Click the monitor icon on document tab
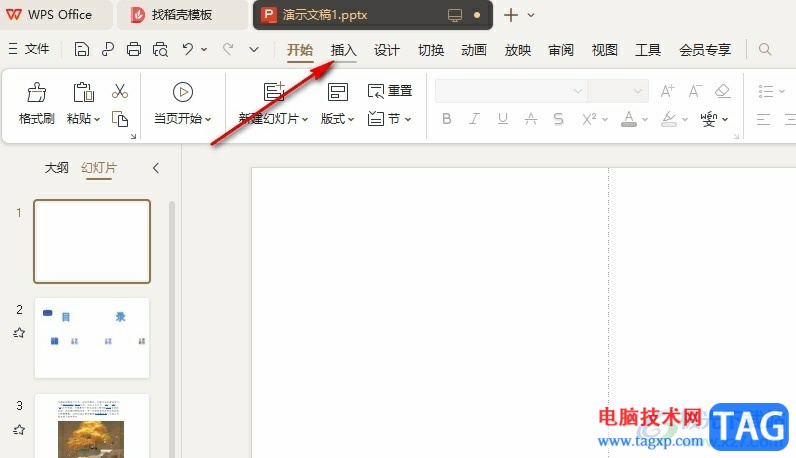The height and width of the screenshot is (458, 796). [455, 15]
